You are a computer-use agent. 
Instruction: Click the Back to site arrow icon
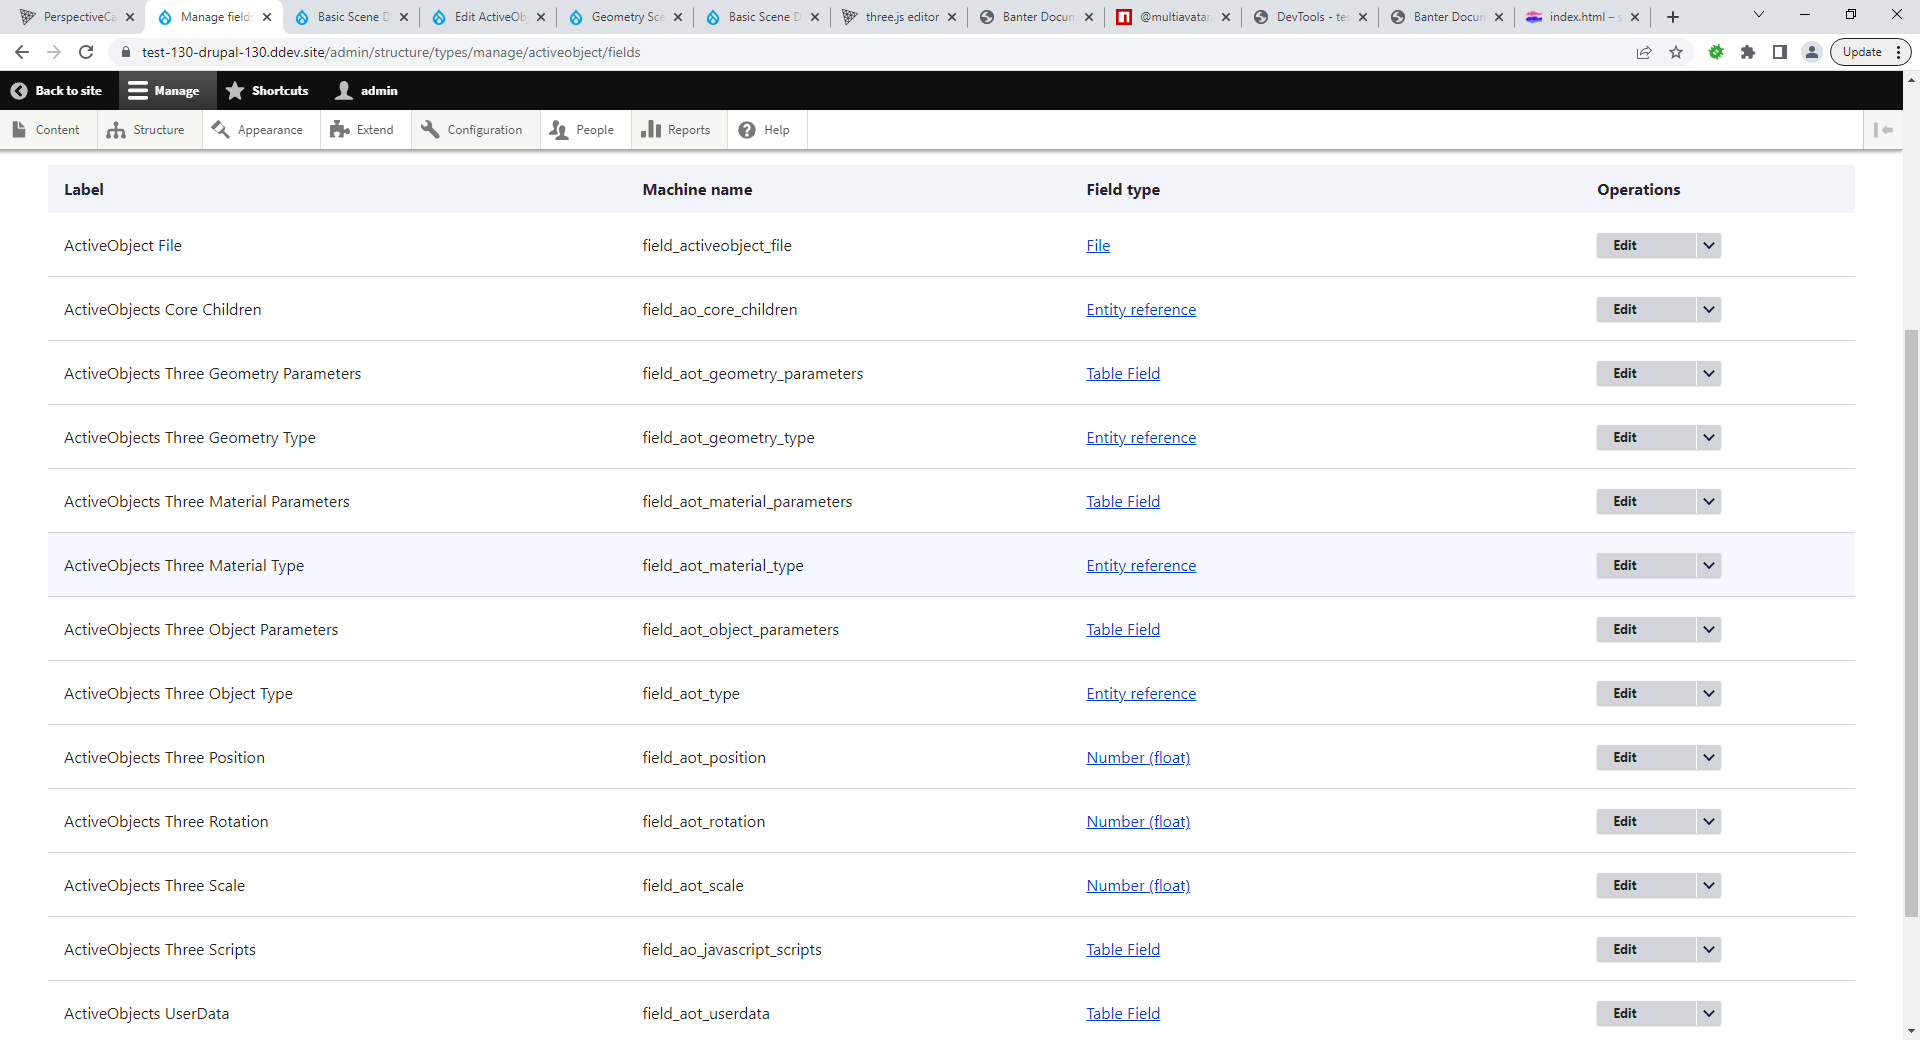coord(19,91)
